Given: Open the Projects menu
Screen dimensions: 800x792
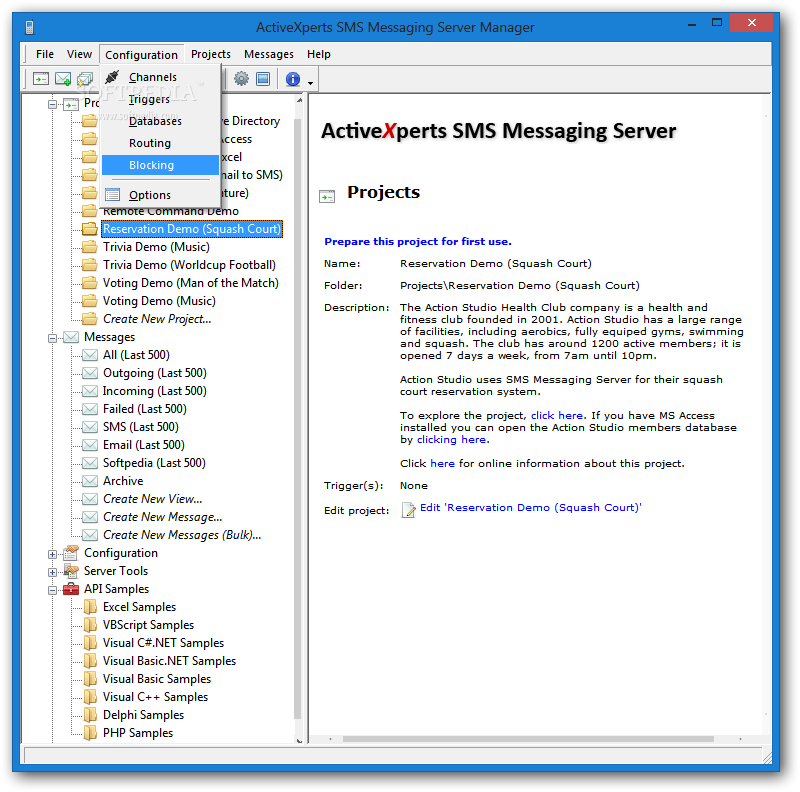Looking at the screenshot, I should click(x=211, y=54).
